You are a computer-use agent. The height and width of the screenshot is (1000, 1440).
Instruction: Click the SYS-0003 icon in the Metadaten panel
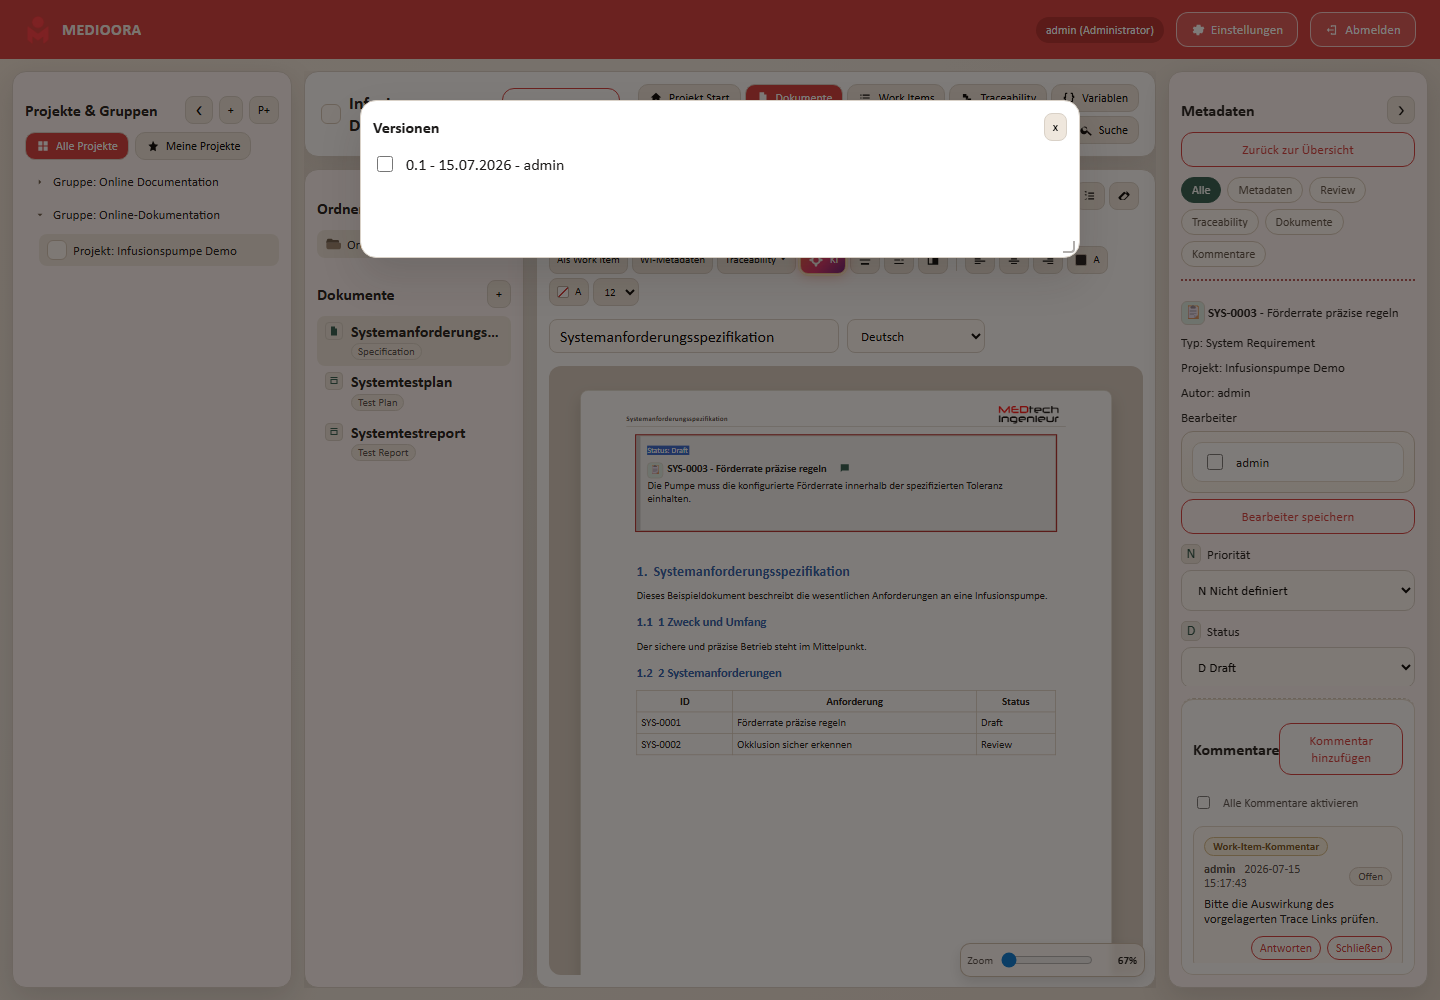tap(1192, 312)
